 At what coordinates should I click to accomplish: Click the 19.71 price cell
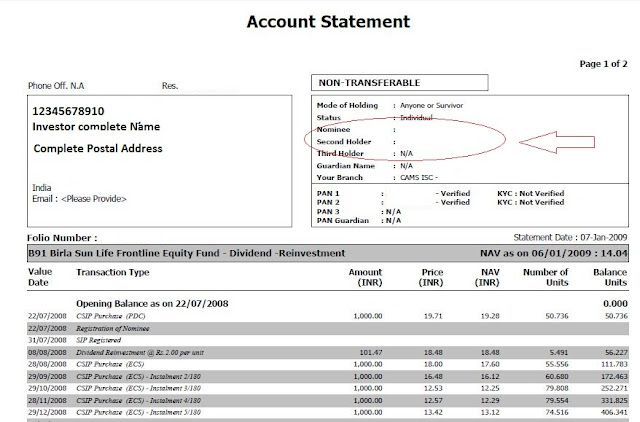(x=433, y=316)
